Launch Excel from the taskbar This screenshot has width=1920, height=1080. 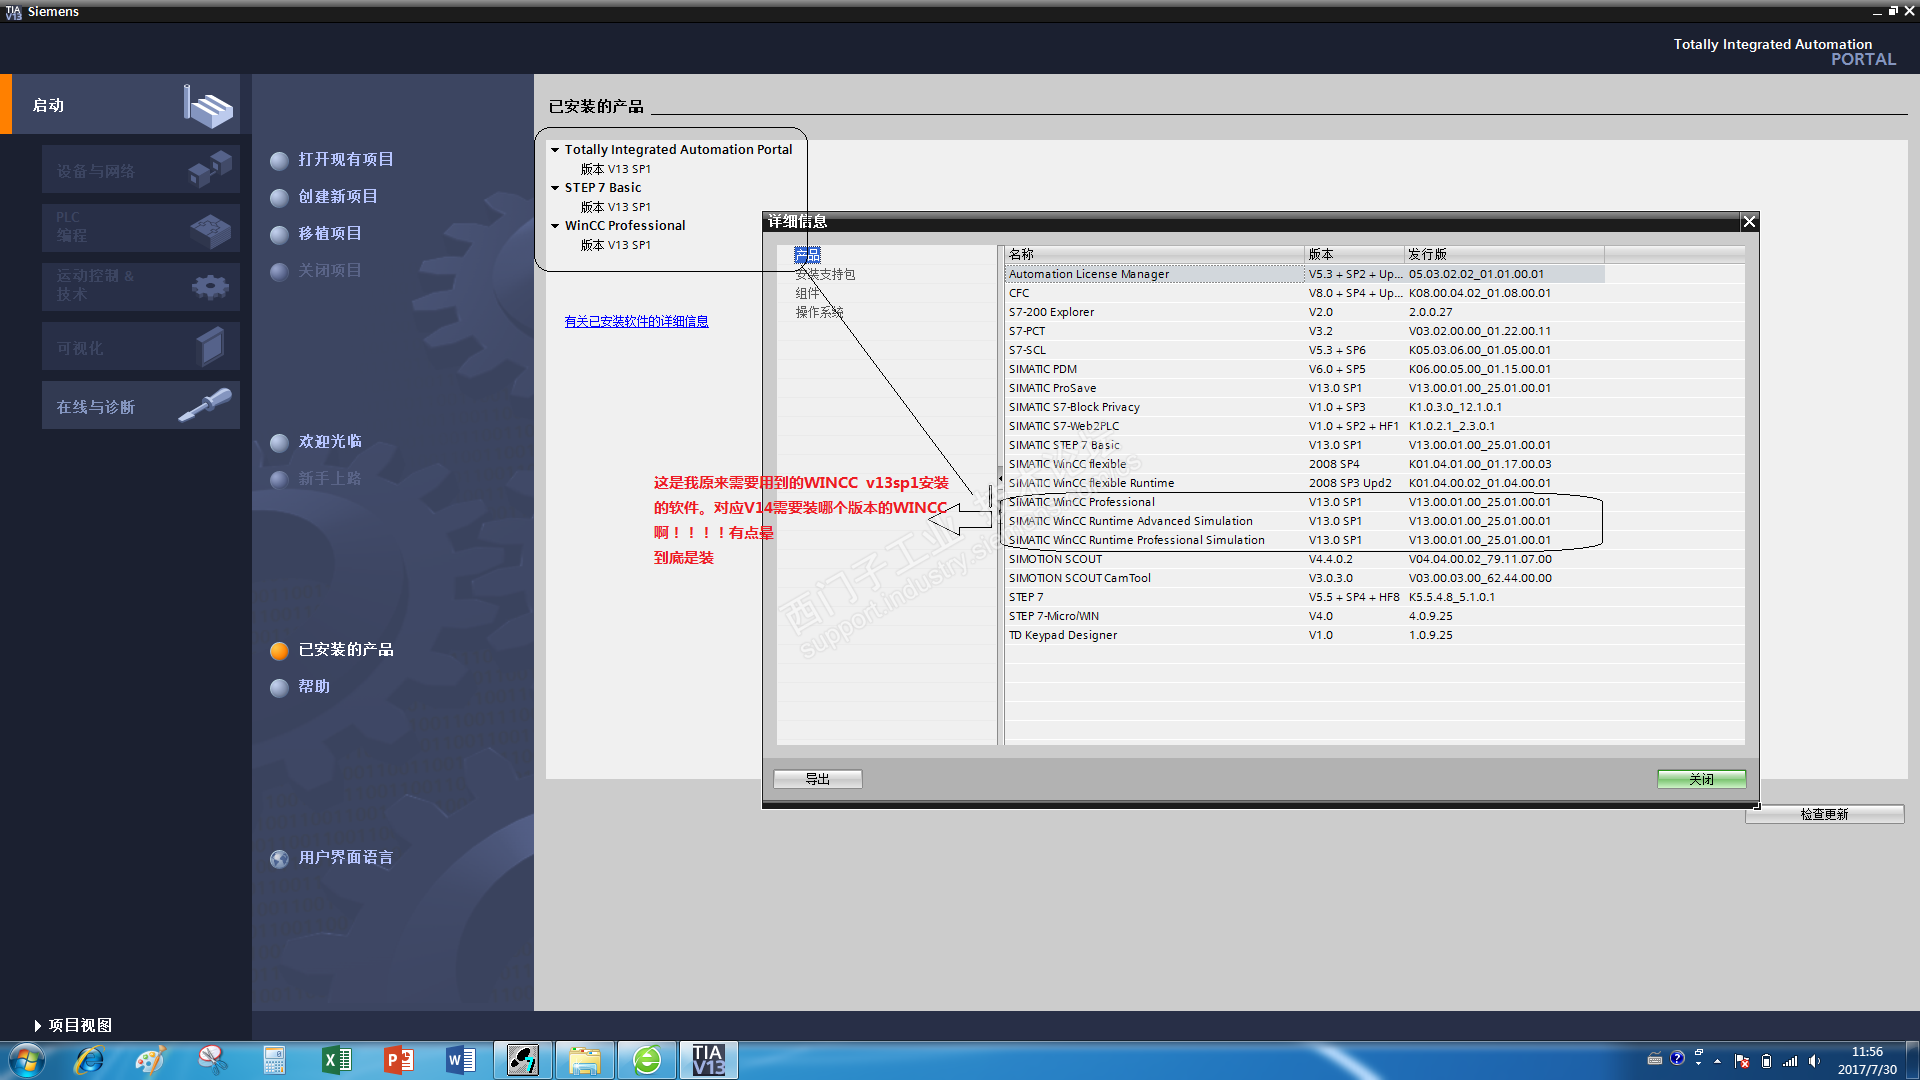[336, 1060]
